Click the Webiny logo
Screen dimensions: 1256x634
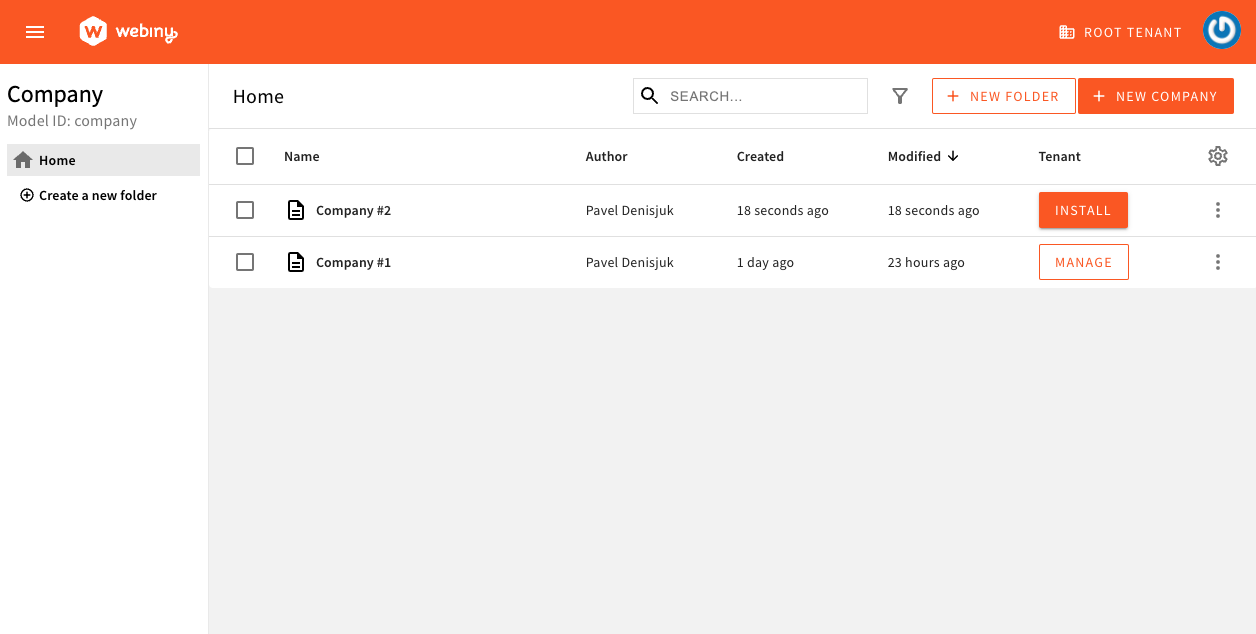click(128, 32)
